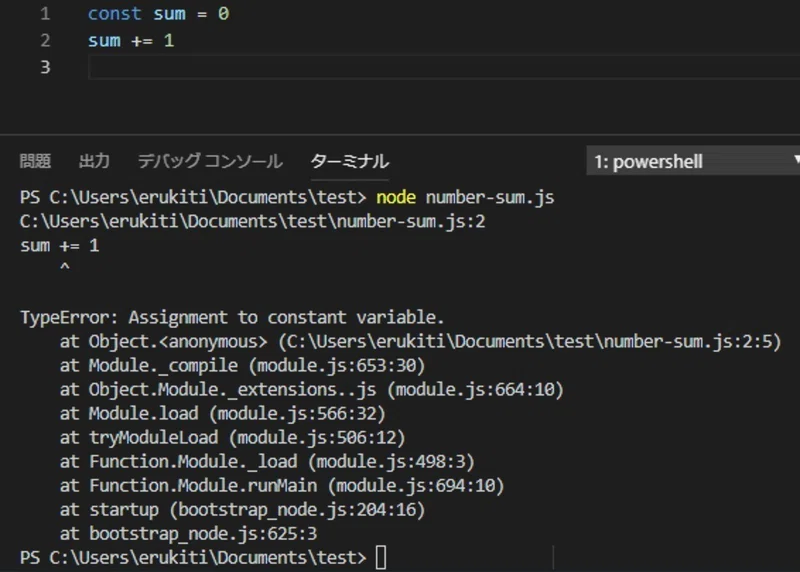
Task: Click the number-sum.js:2 path in terminal
Action: (253, 221)
